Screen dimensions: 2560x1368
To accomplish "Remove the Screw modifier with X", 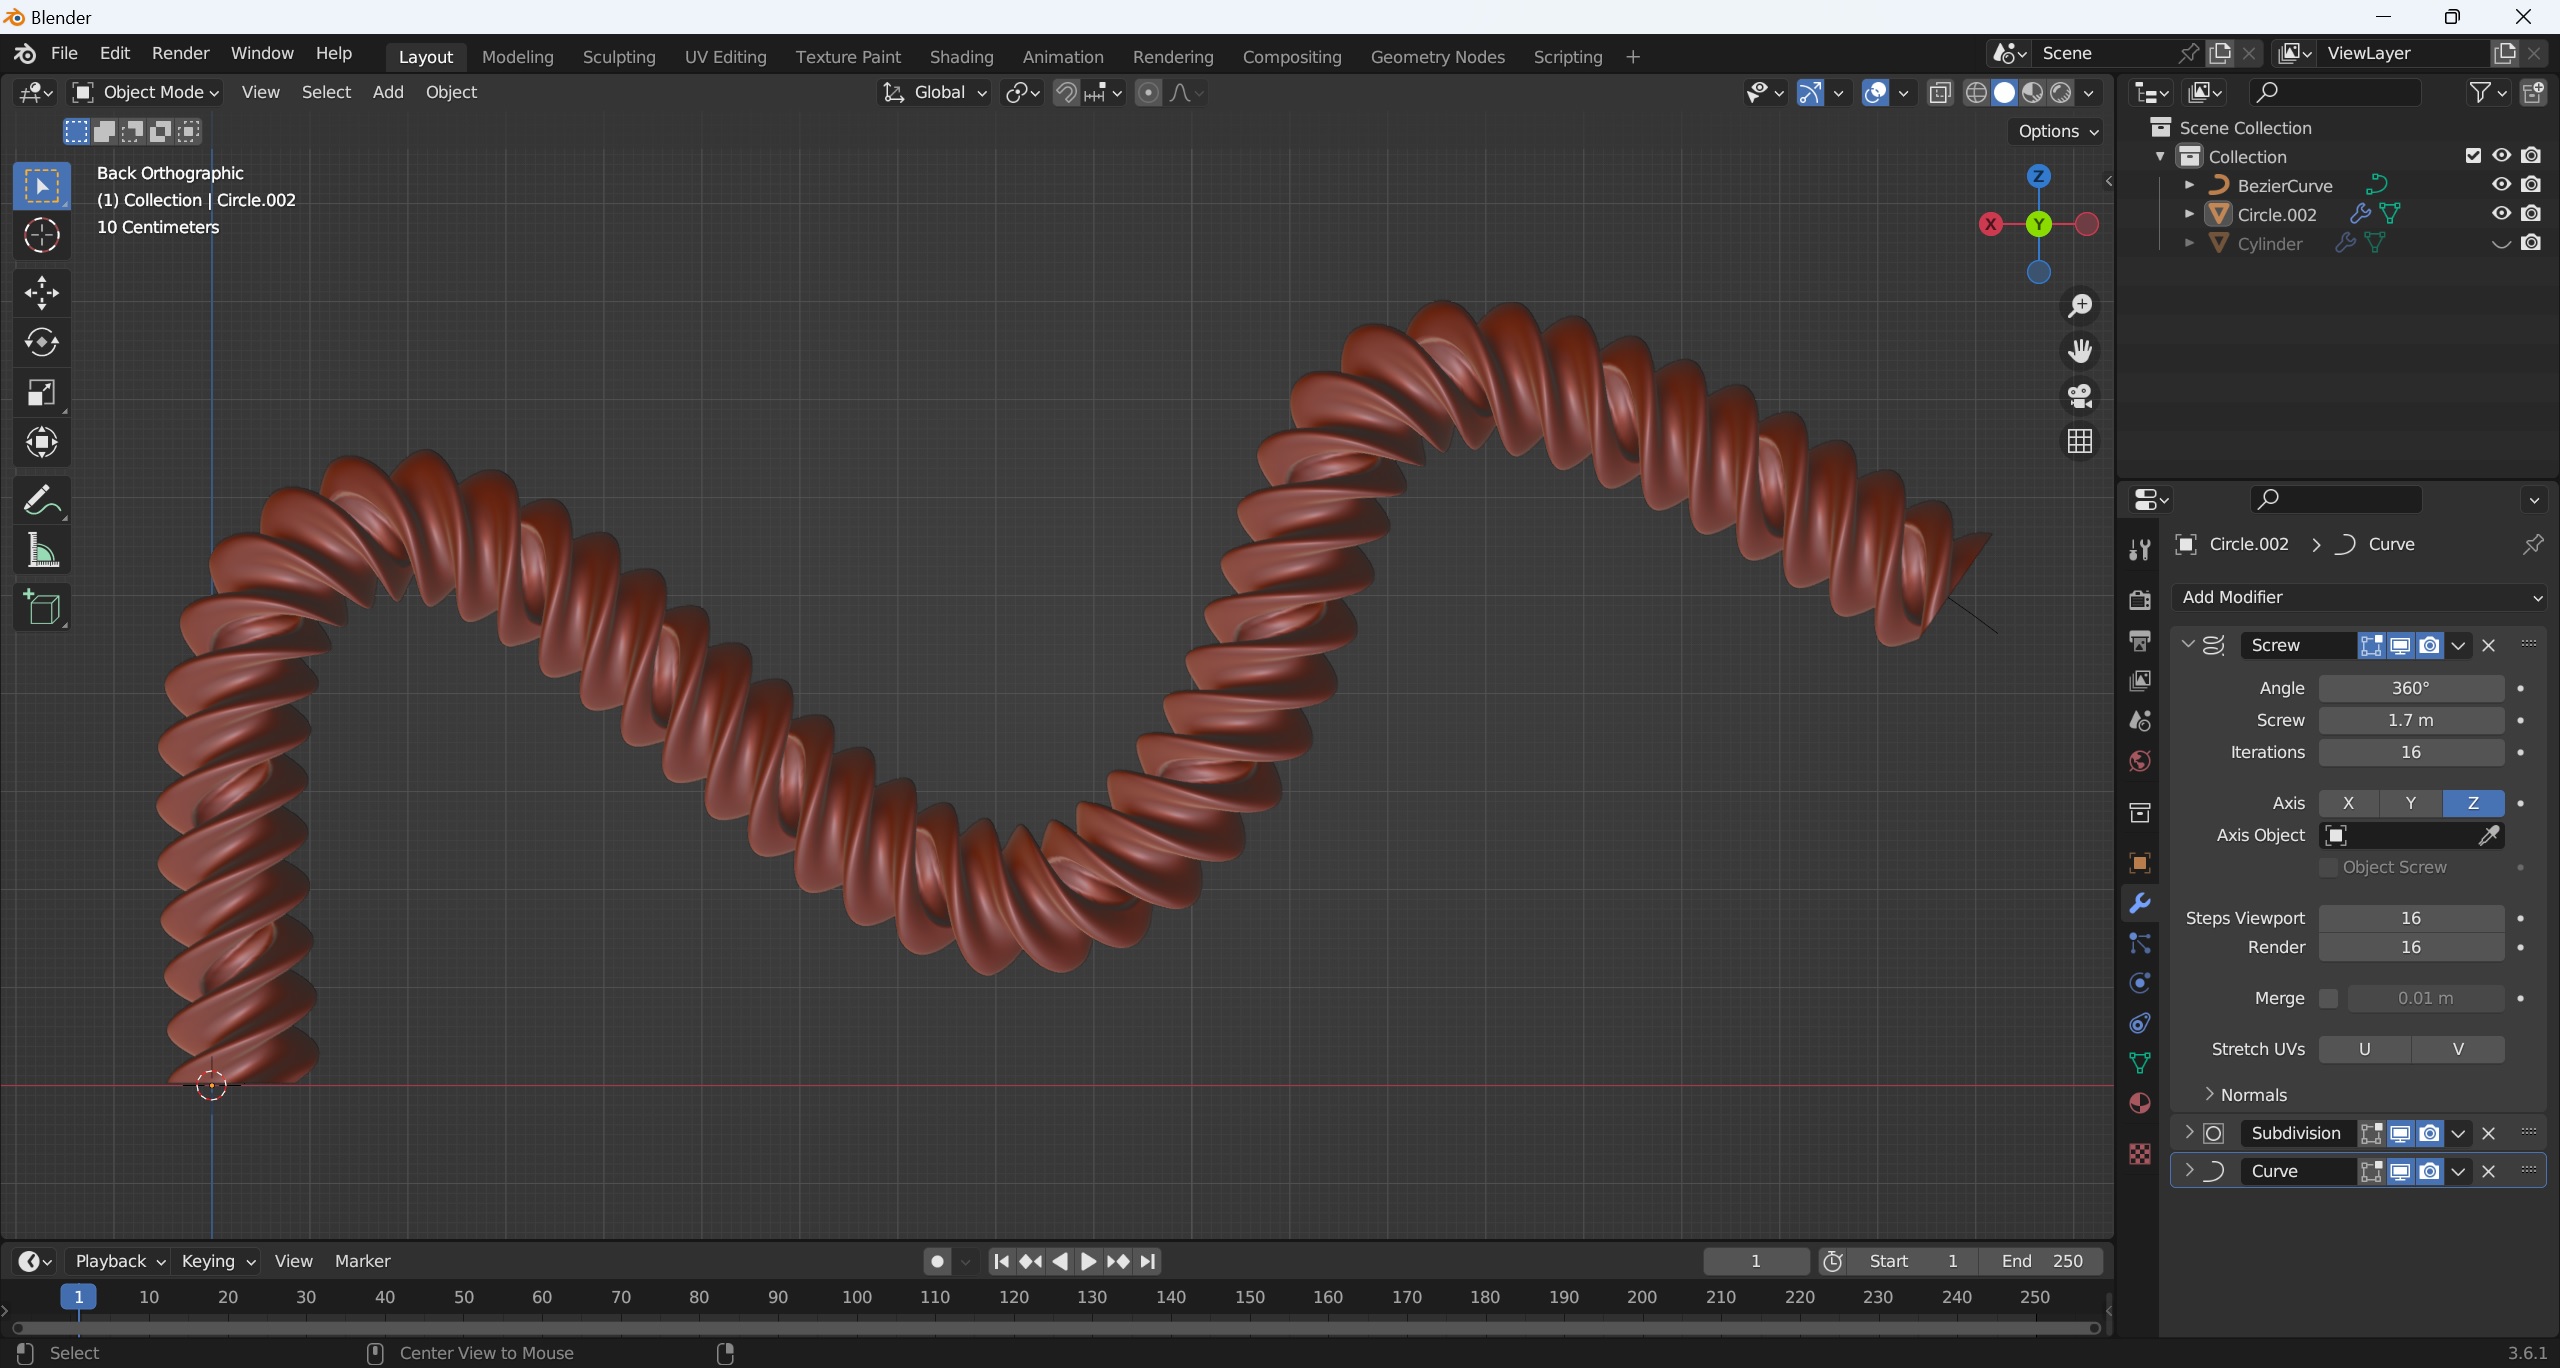I will [2489, 646].
